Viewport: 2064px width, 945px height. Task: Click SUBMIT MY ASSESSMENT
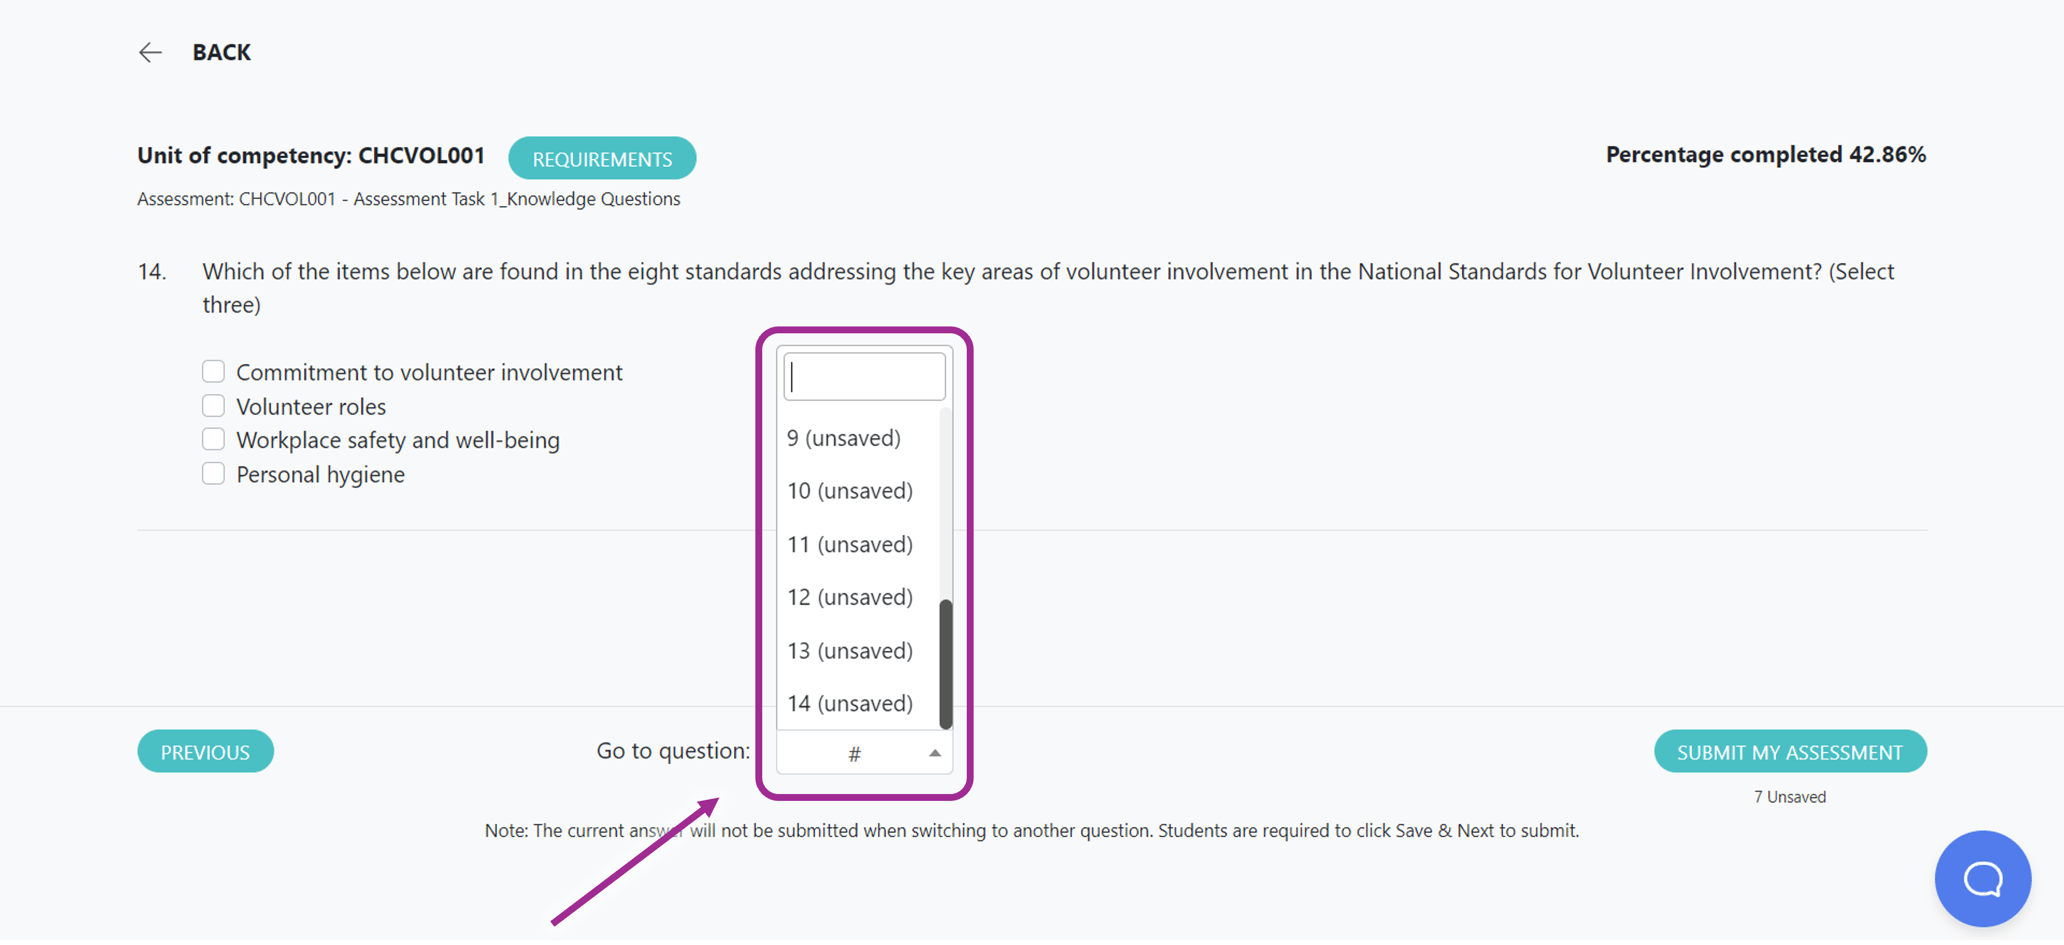click(x=1789, y=751)
